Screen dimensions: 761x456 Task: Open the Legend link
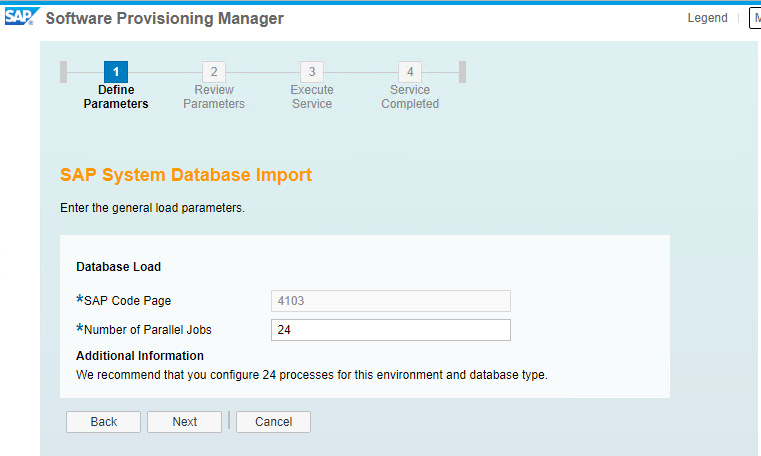tap(707, 18)
